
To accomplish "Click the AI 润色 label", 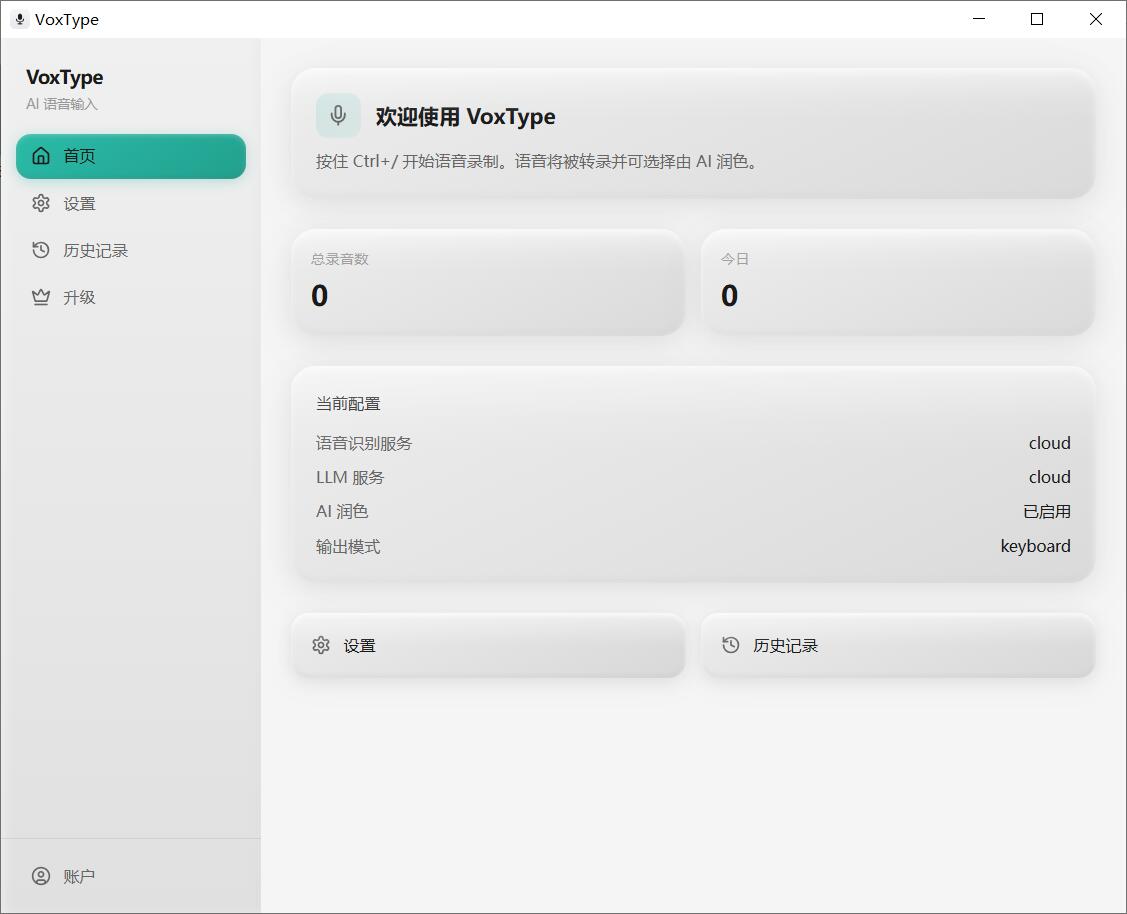I will tap(342, 512).
